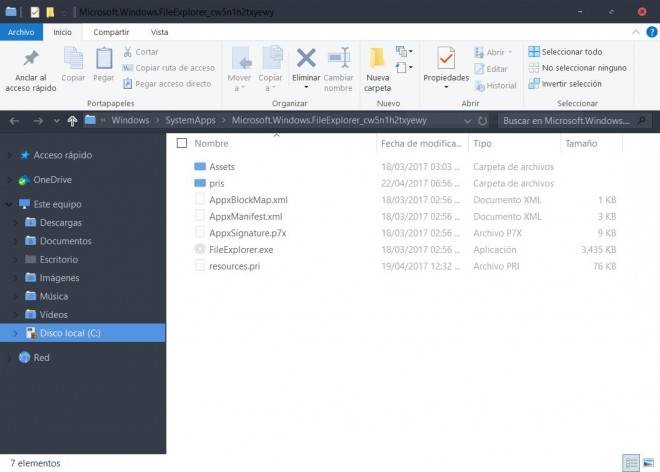Click the Editar ribbon button
Viewport: 660px width, 472px height.
point(491,69)
